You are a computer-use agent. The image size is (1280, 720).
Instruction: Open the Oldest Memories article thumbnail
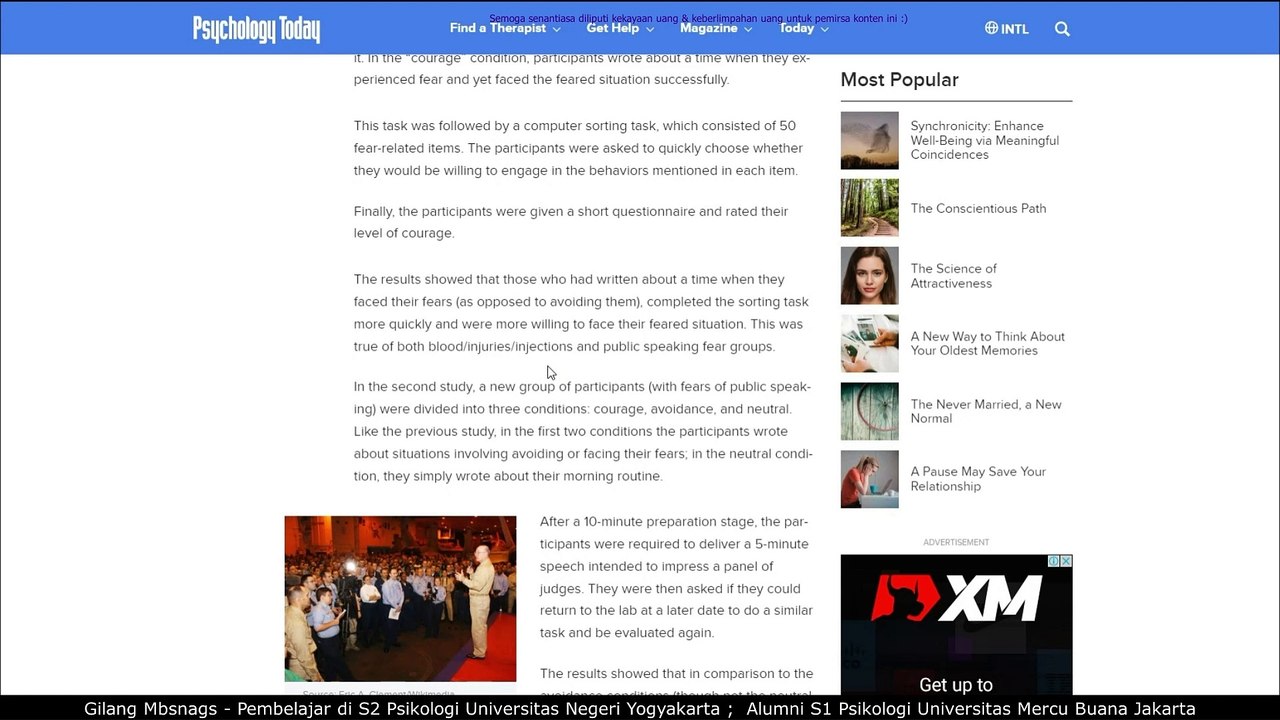pyautogui.click(x=869, y=344)
